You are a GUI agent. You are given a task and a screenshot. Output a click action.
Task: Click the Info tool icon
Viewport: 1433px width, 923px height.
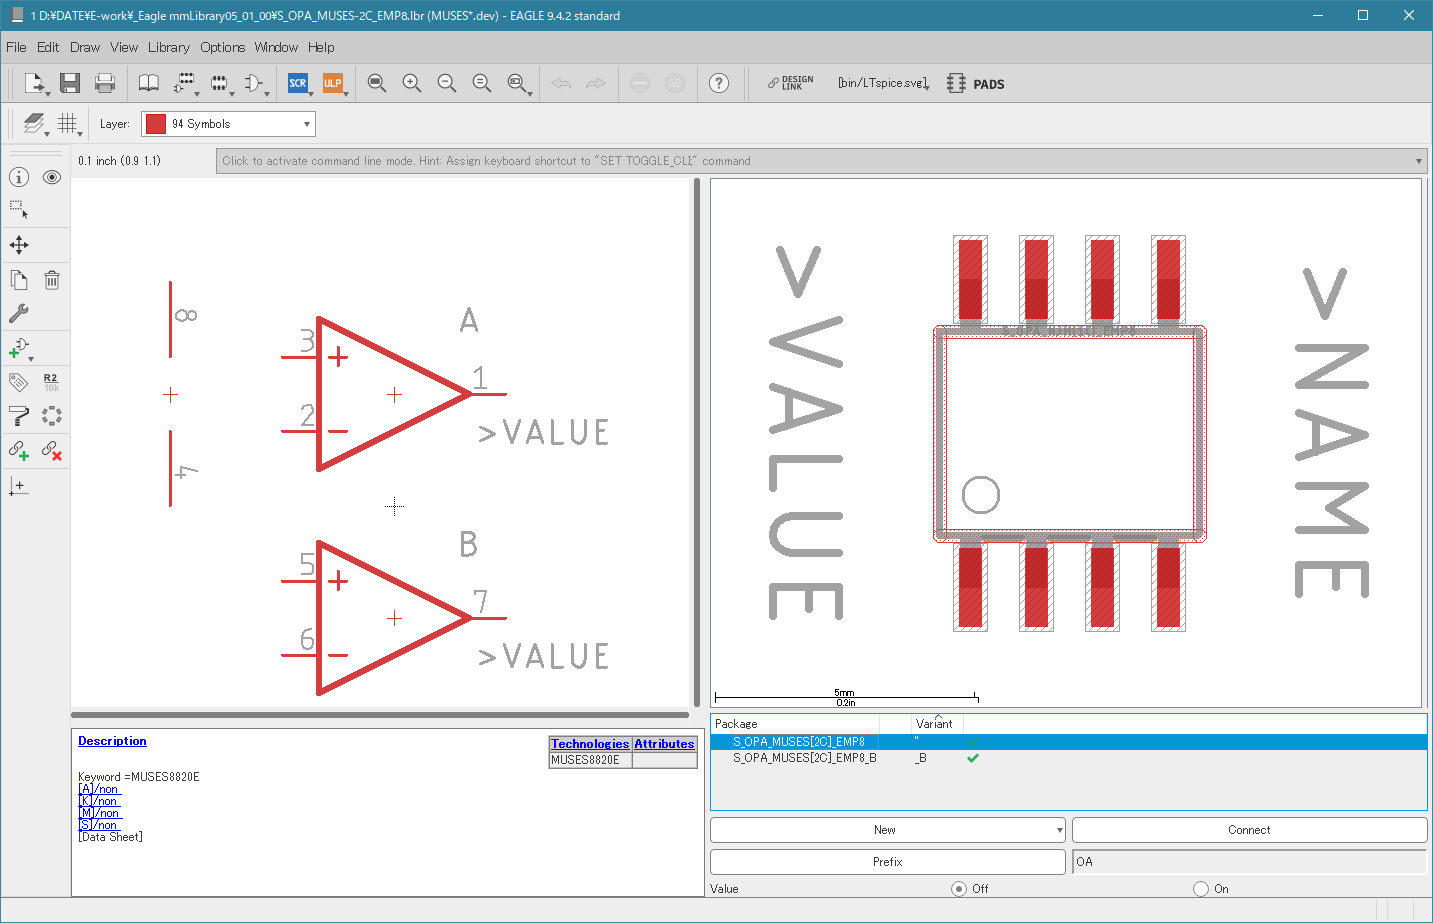pos(19,177)
